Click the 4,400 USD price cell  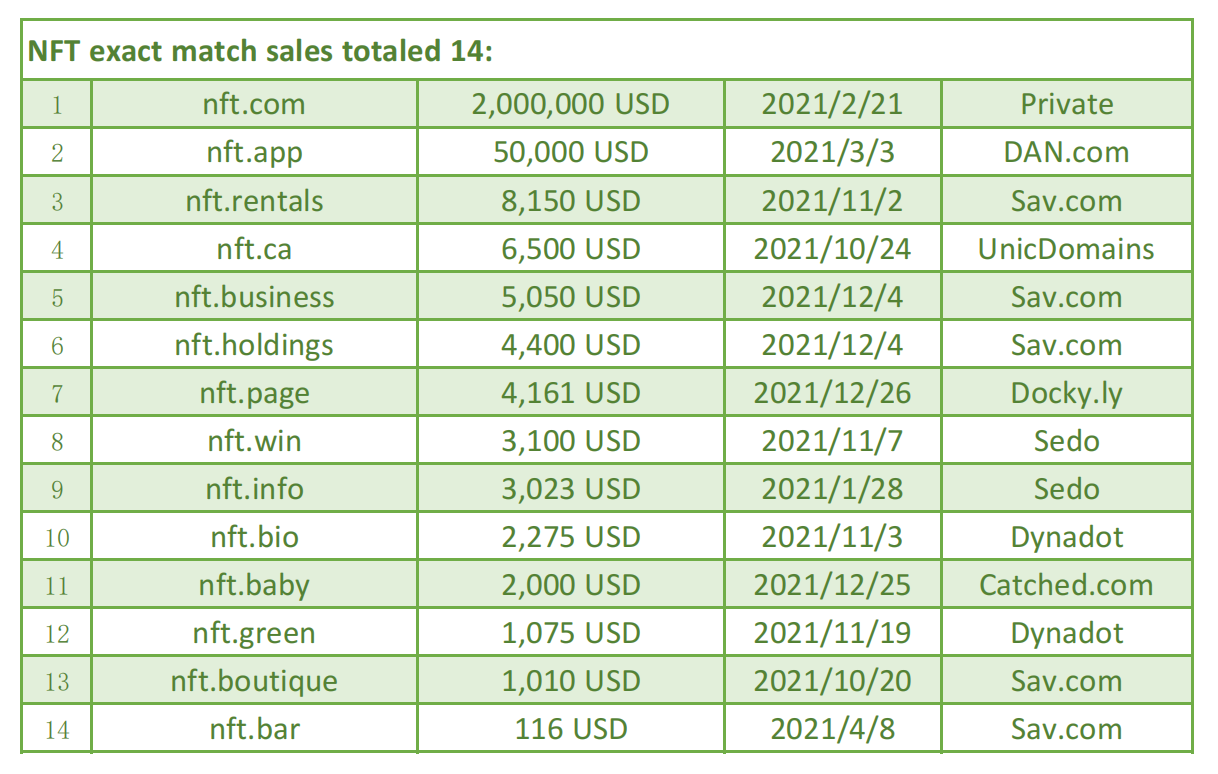570,344
